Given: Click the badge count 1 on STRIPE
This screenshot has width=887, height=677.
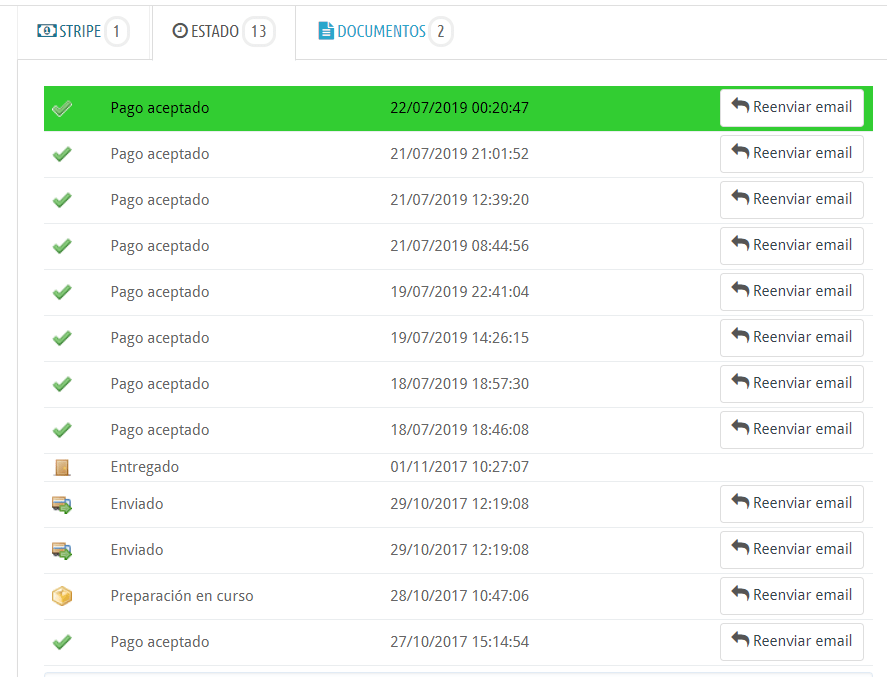Looking at the screenshot, I should coord(116,31).
